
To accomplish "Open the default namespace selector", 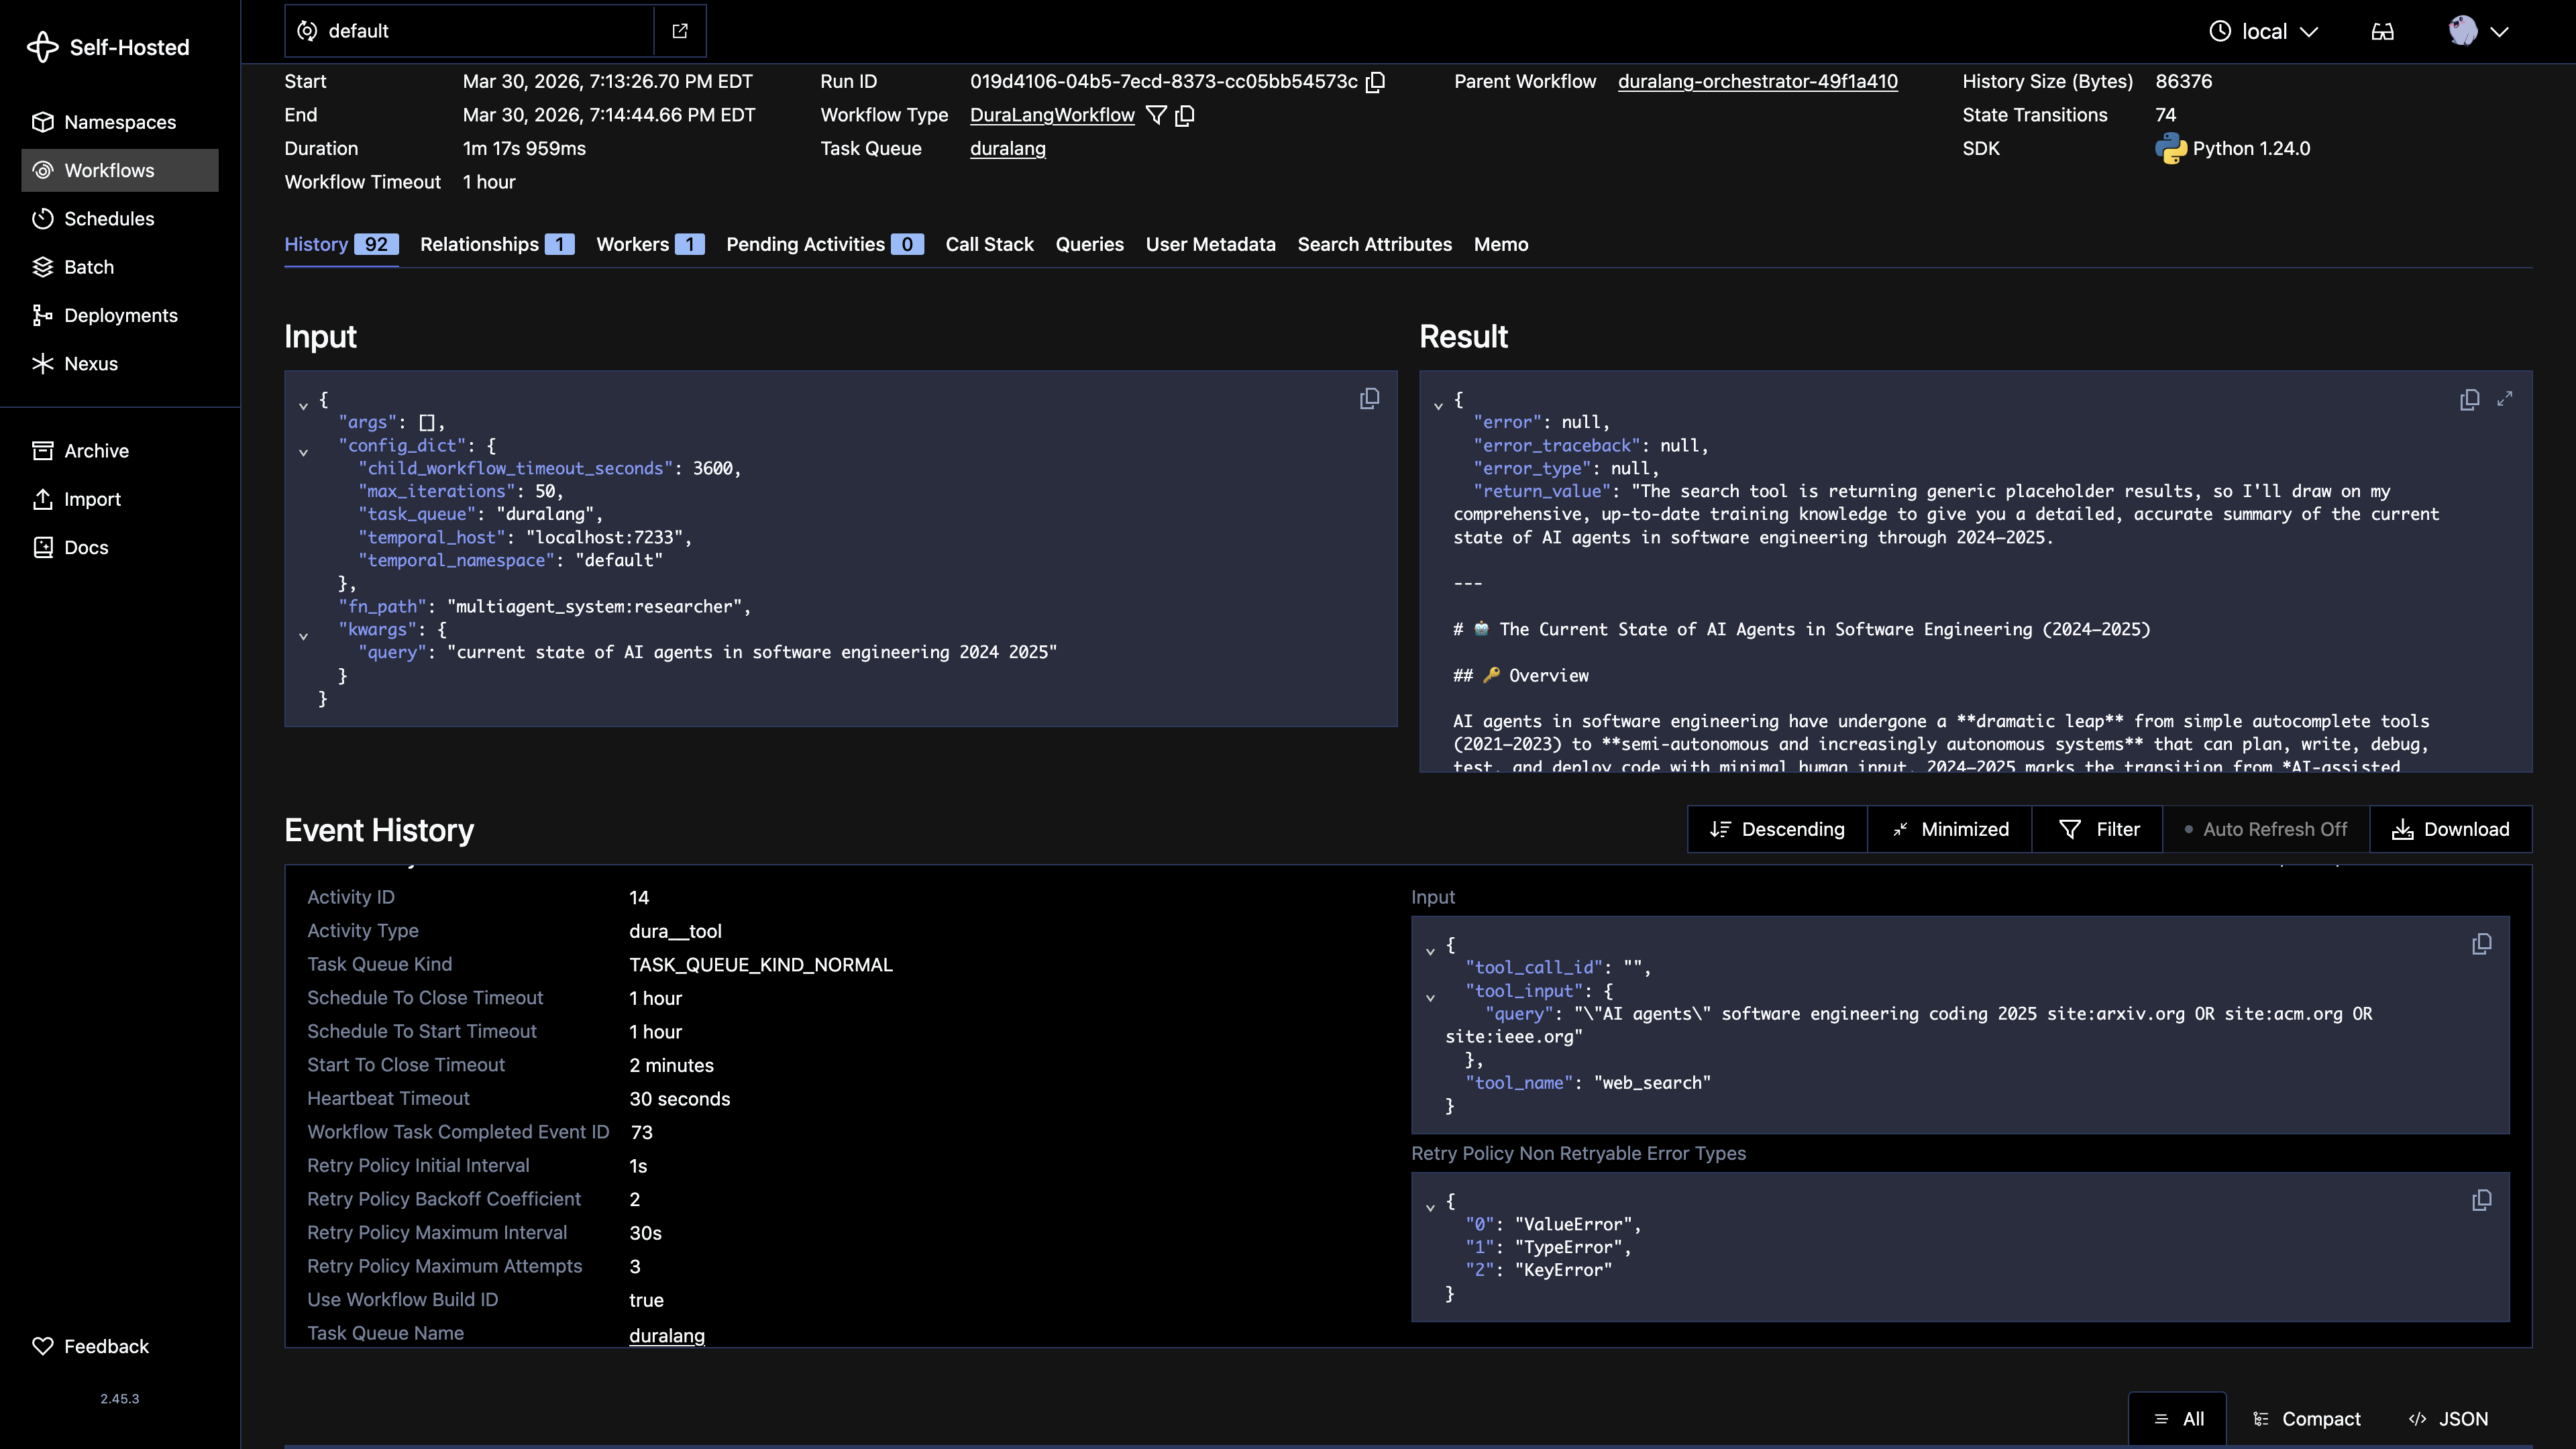I will (x=469, y=31).
